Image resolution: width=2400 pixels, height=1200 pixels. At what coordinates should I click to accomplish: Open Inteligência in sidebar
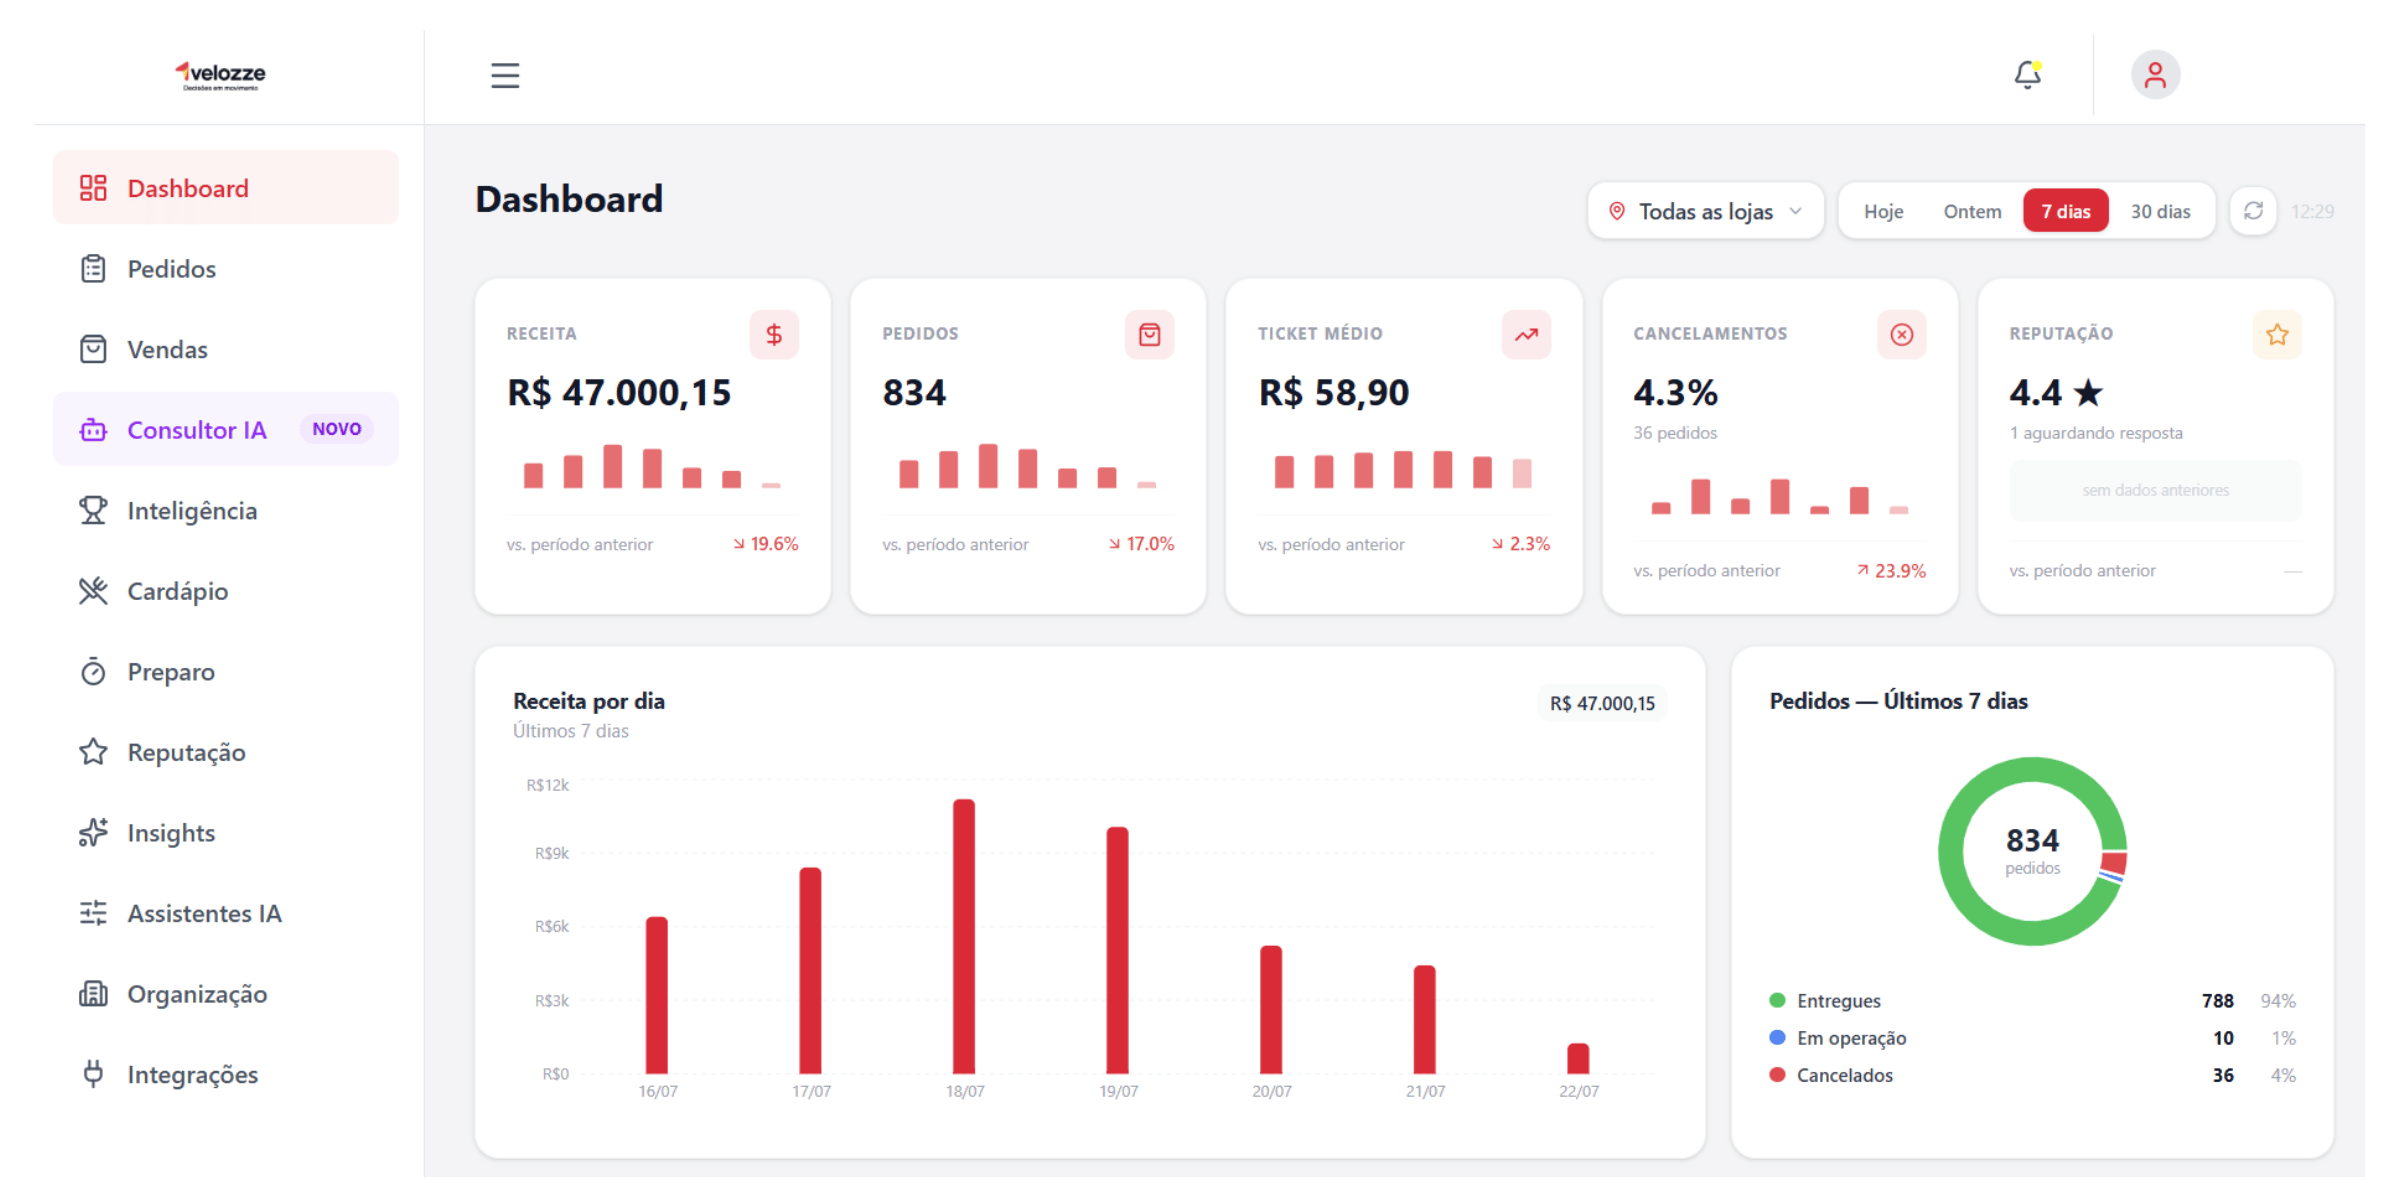pos(226,510)
